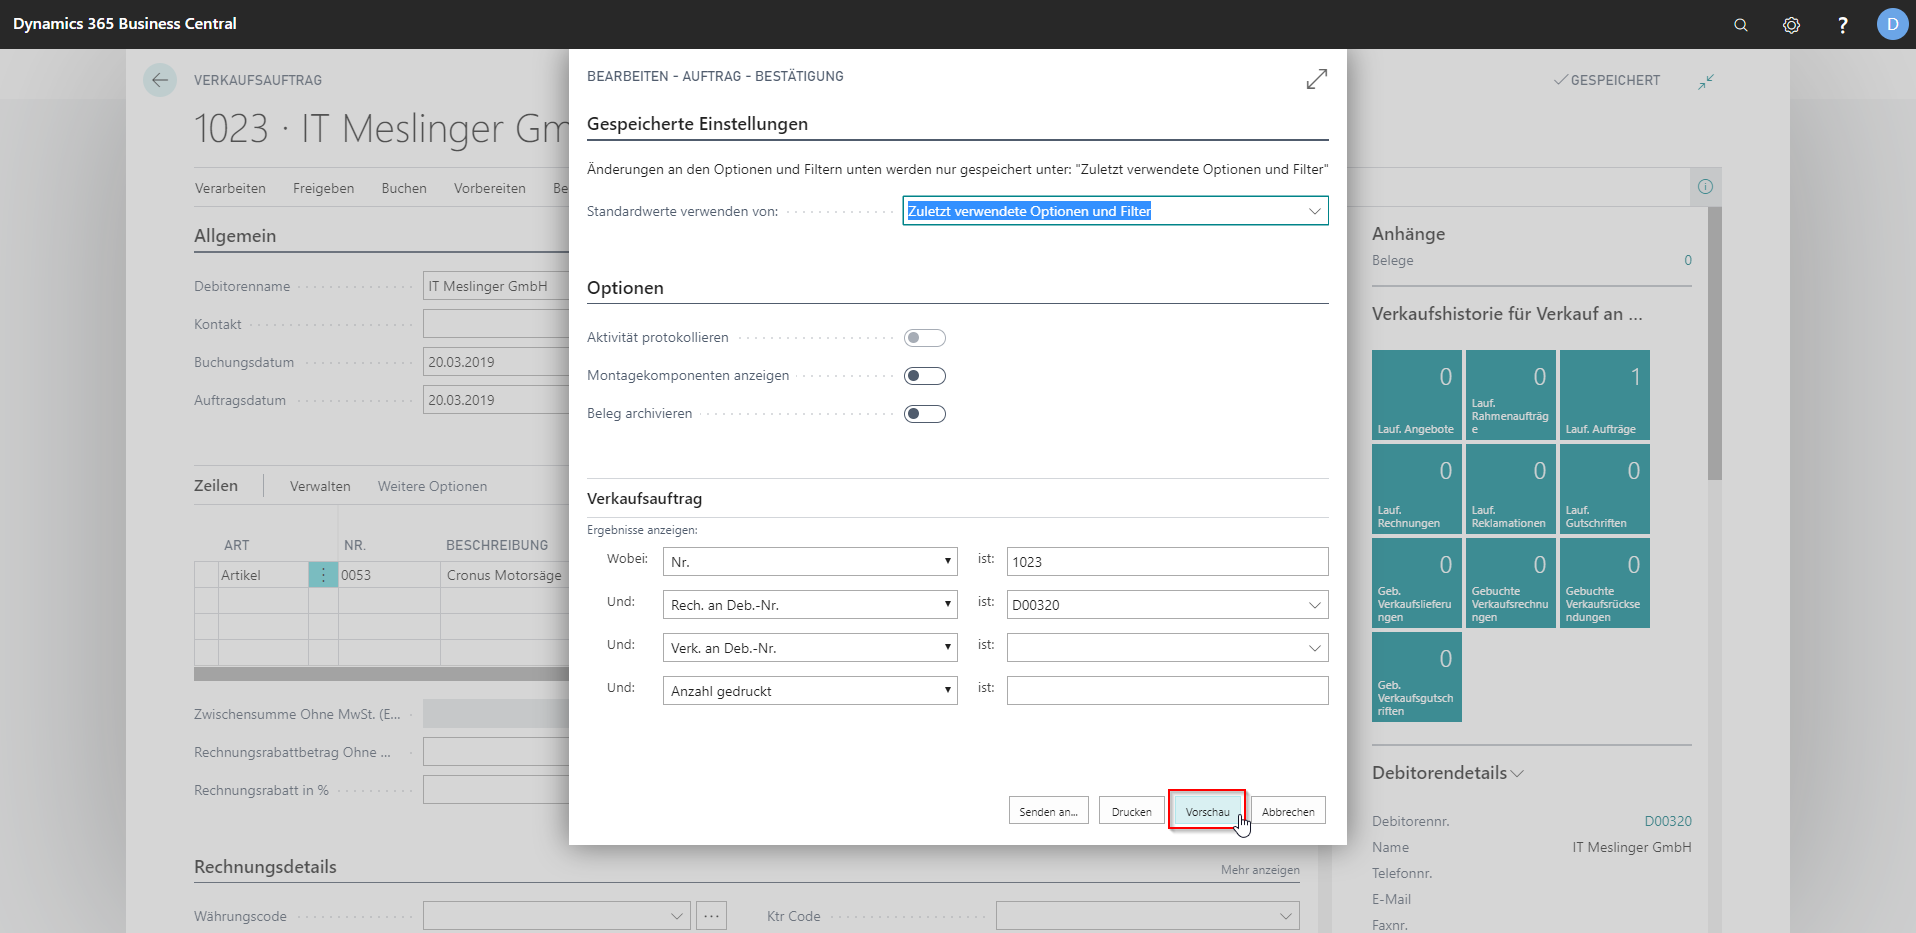Open the Verarbeiten menu
1916x933 pixels.
230,188
